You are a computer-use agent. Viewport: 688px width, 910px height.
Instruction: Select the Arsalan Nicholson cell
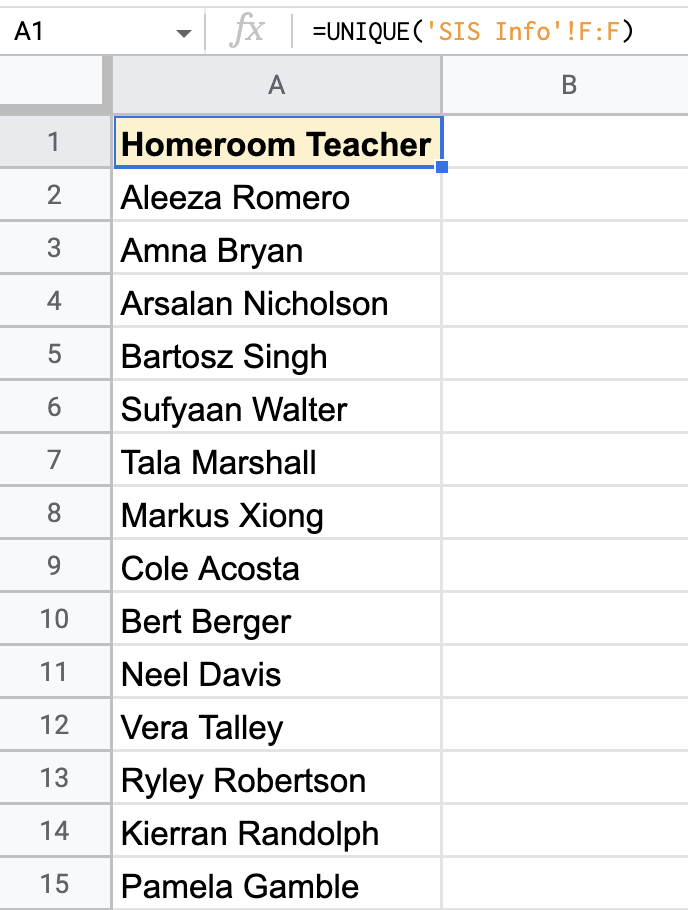(x=276, y=304)
